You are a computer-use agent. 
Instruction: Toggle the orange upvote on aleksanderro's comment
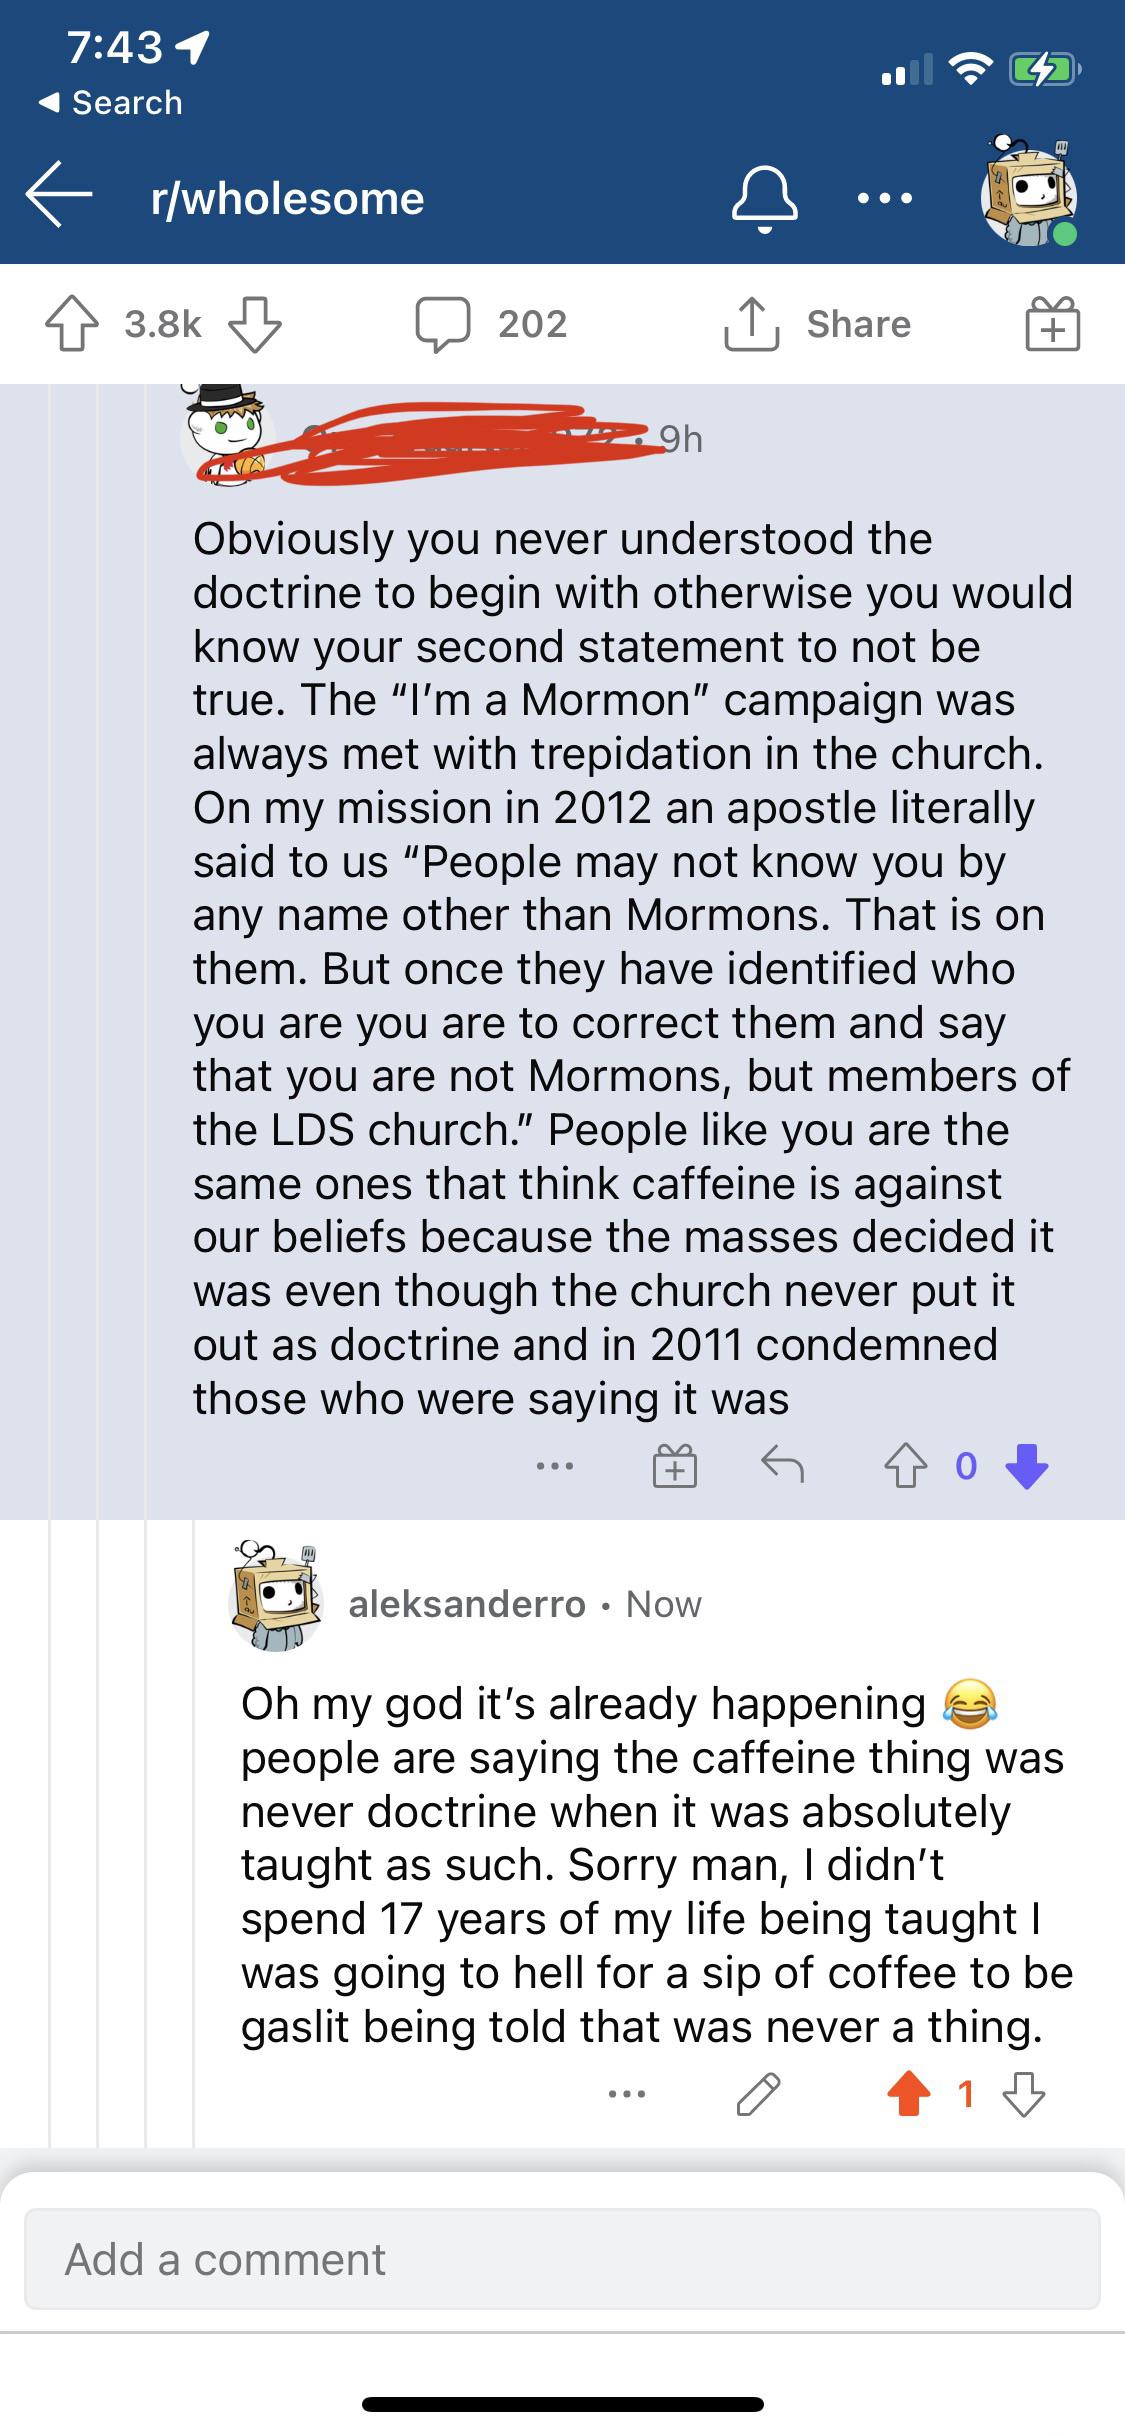[908, 2093]
